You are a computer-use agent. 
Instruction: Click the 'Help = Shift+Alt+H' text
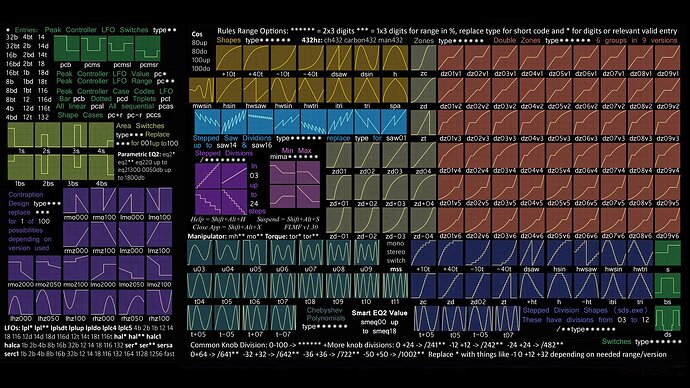[219, 219]
